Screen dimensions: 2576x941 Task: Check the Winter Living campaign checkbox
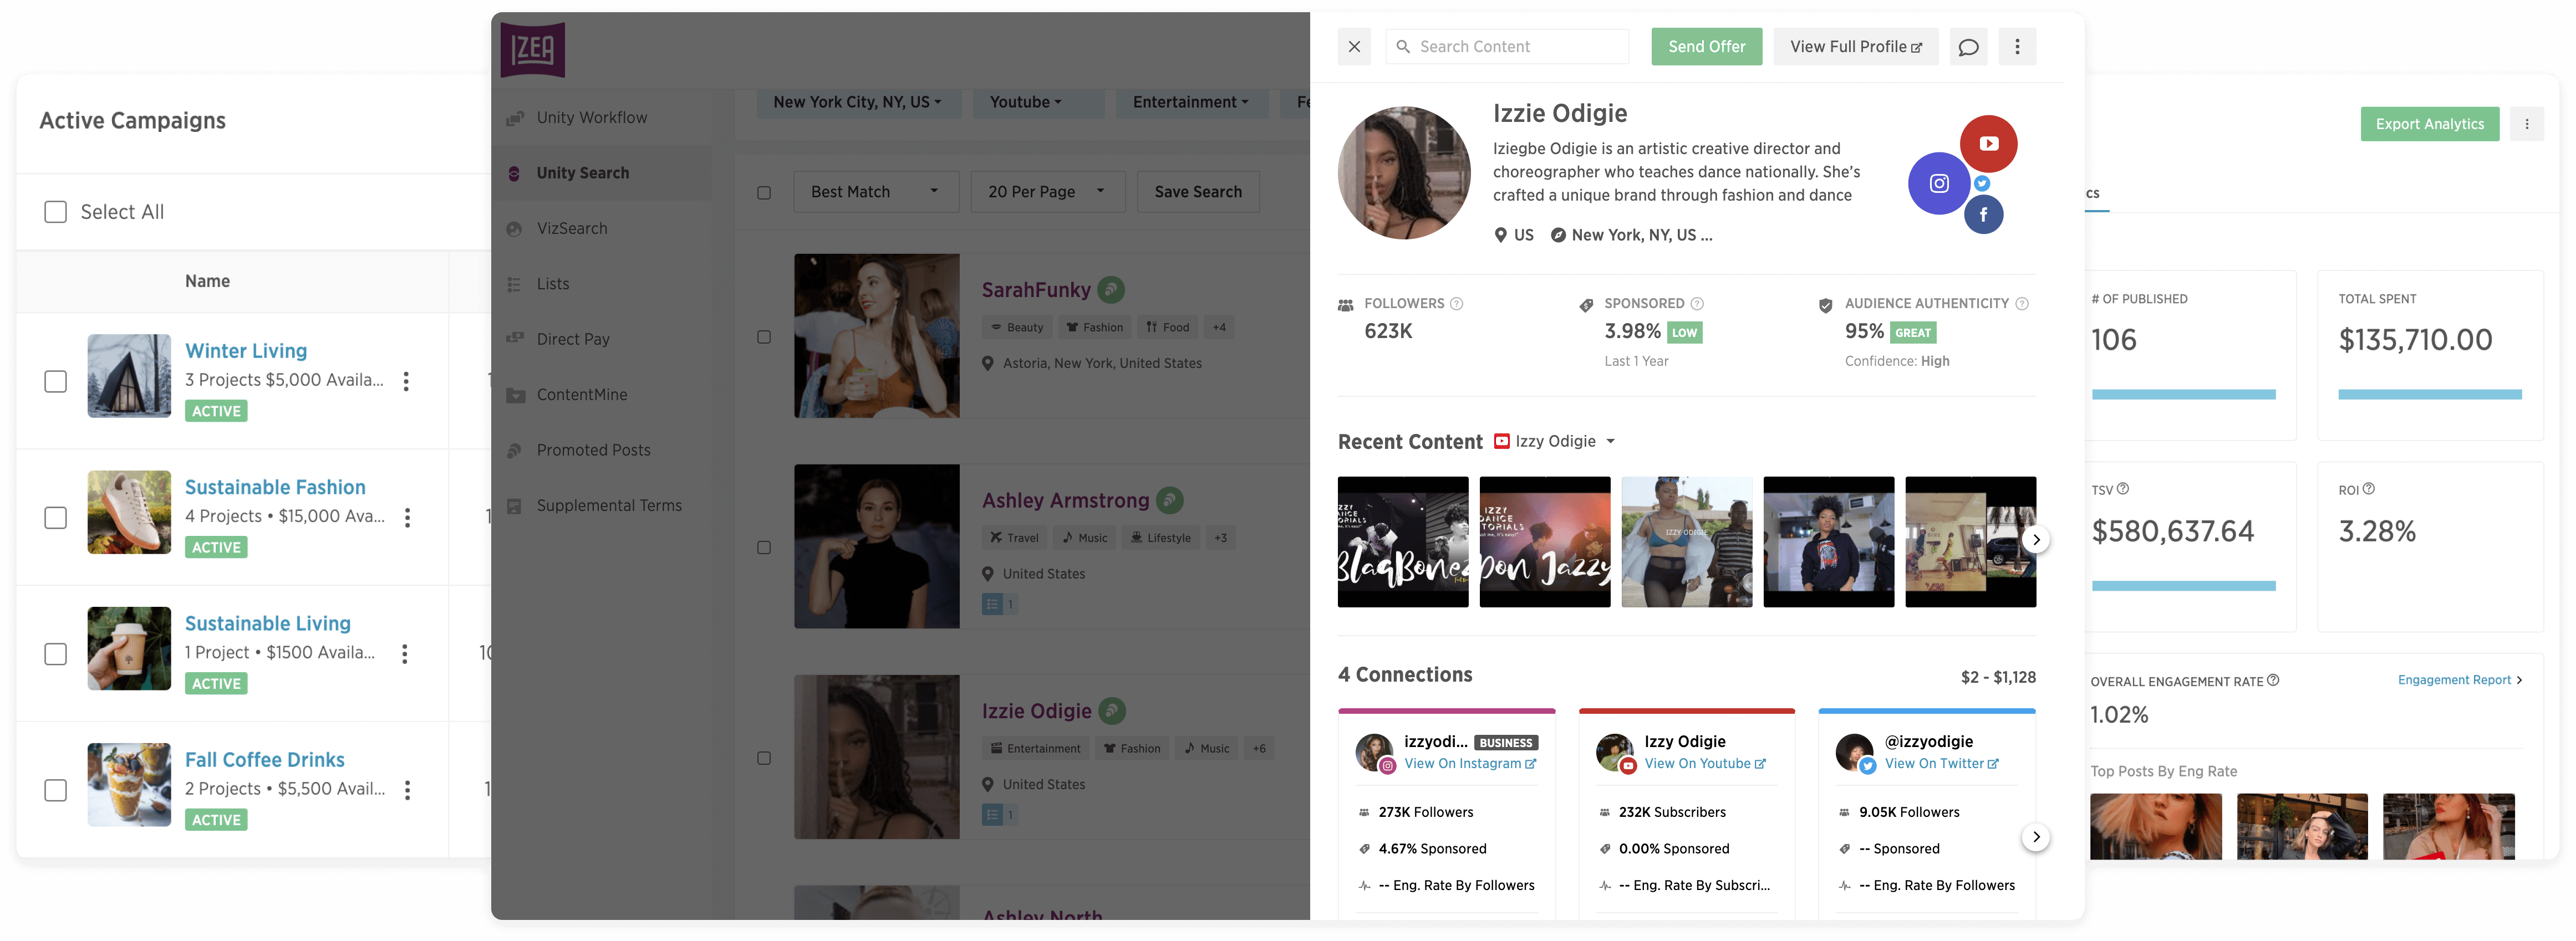coord(55,381)
